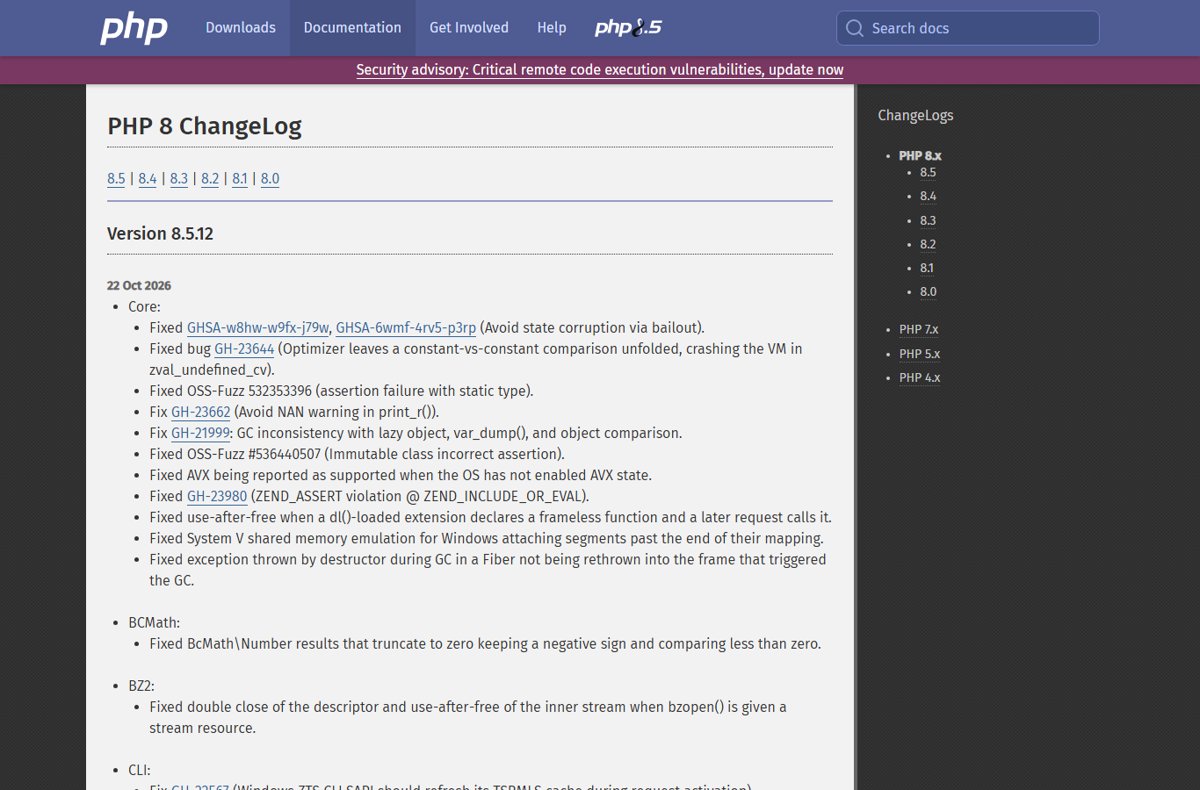The height and width of the screenshot is (790, 1200).
Task: Open issue GH-21999 link
Action: pyautogui.click(x=200, y=433)
